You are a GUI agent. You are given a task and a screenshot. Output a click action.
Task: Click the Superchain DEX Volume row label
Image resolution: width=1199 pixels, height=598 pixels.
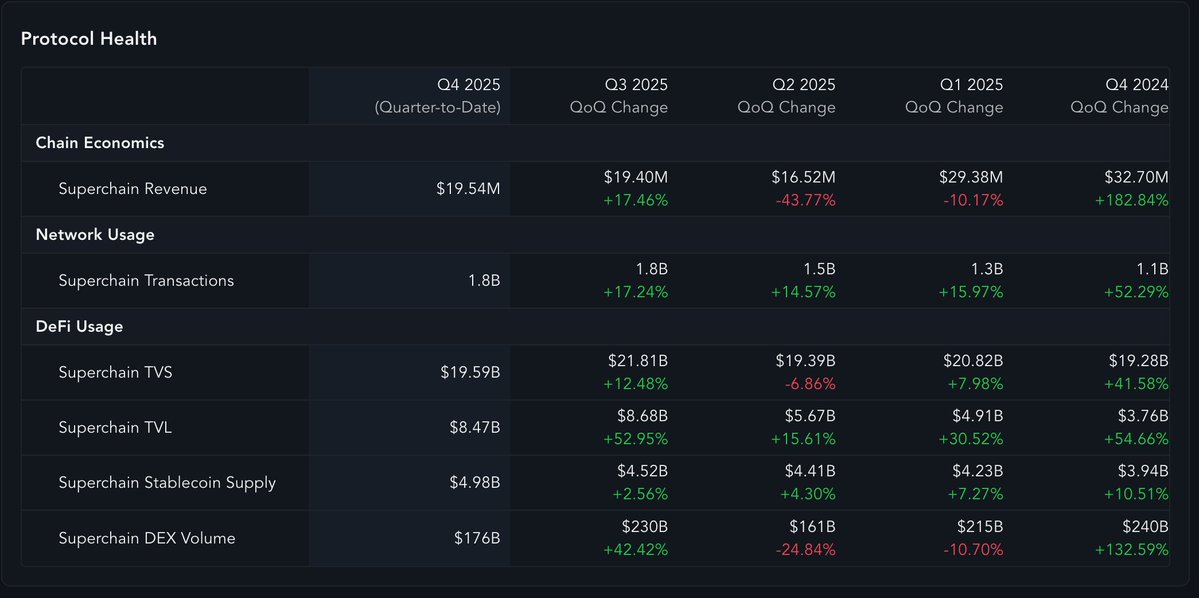147,538
